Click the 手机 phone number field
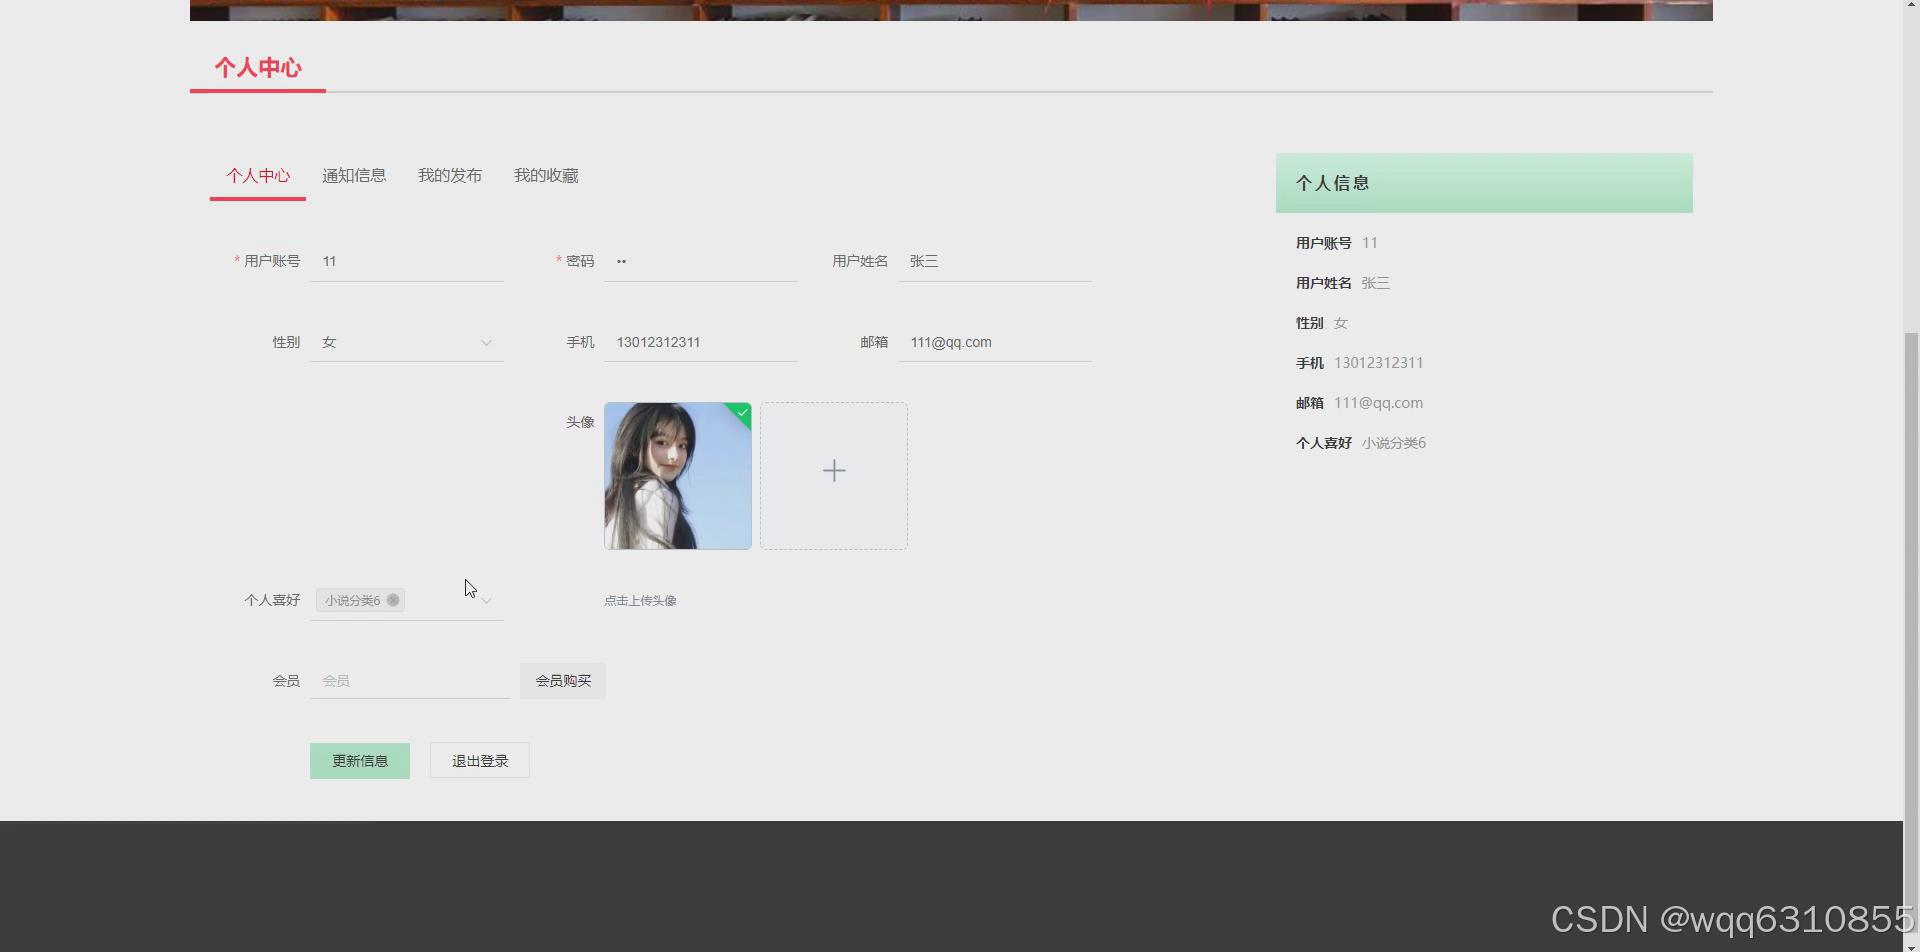Viewport: 1920px width, 952px height. pos(700,342)
